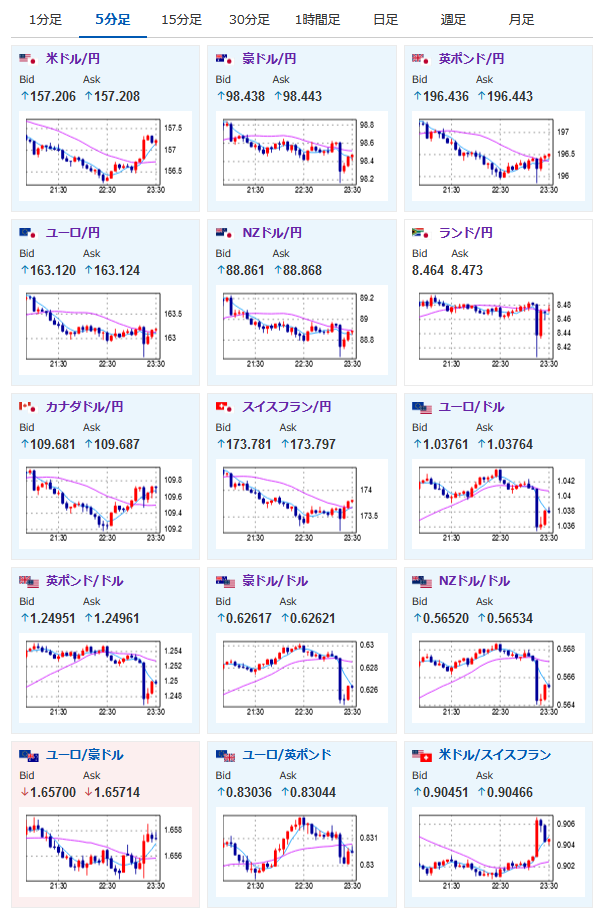Click the US/Japan flag icon beside 米ドル/円
599x909 pixels.
pyautogui.click(x=27, y=59)
